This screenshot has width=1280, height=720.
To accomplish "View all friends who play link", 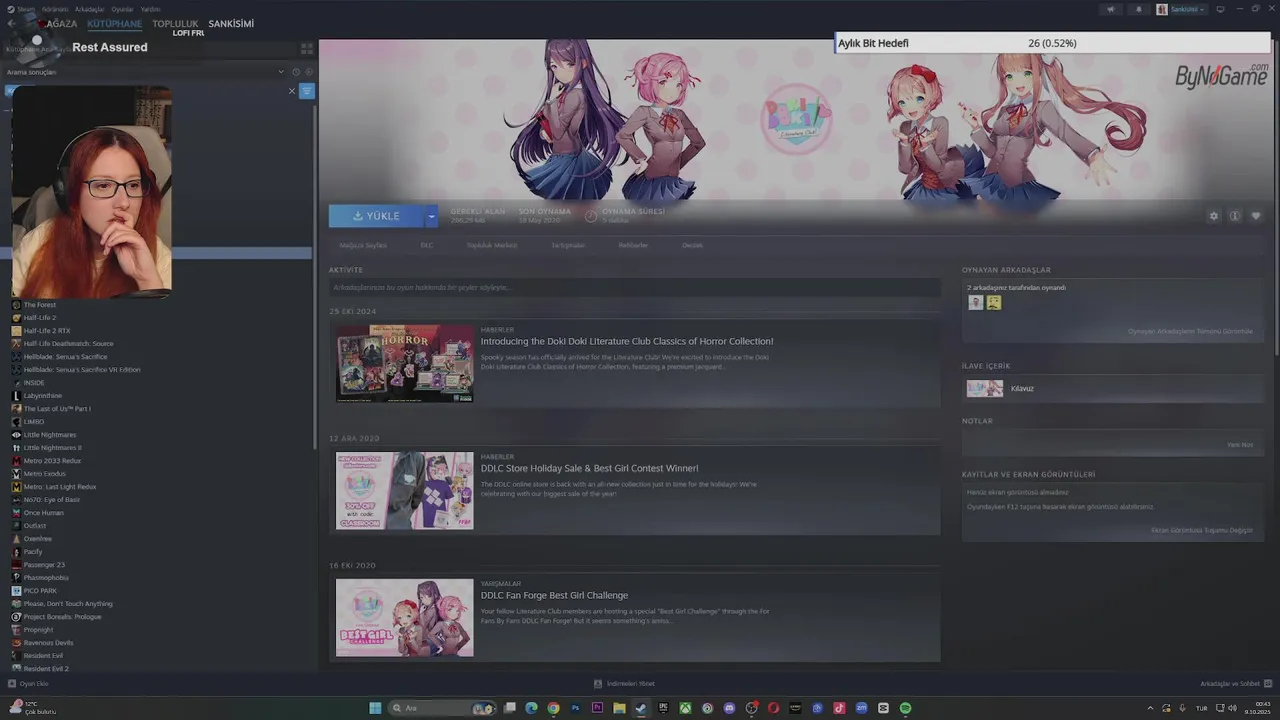I will click(x=1190, y=331).
